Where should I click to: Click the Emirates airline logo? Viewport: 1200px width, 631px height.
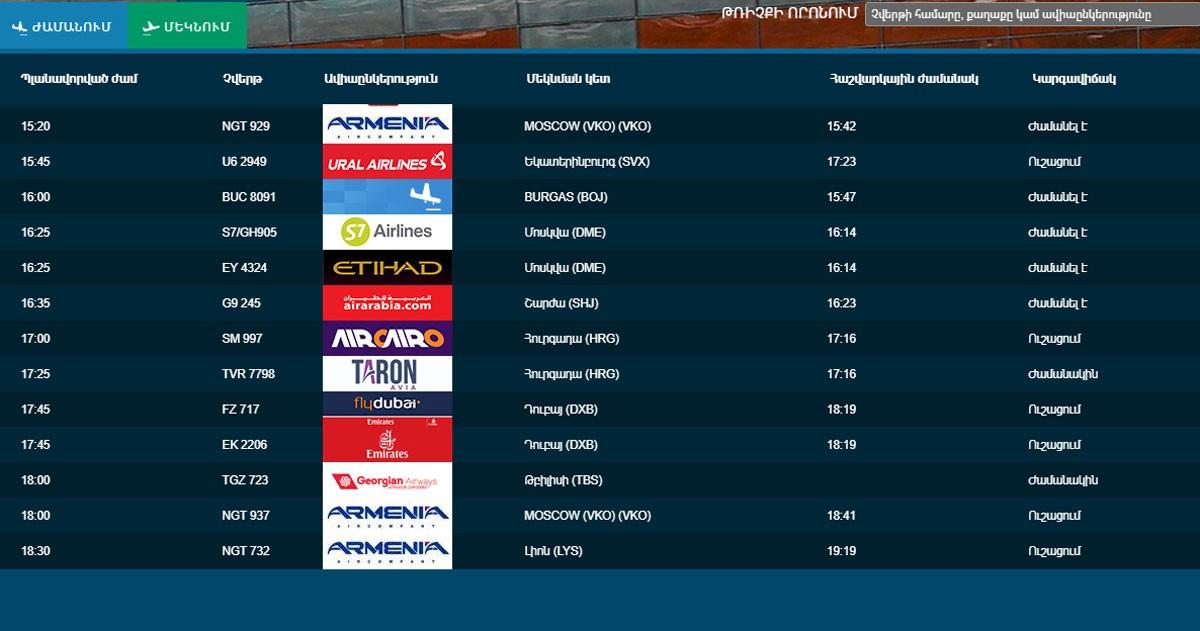click(387, 441)
